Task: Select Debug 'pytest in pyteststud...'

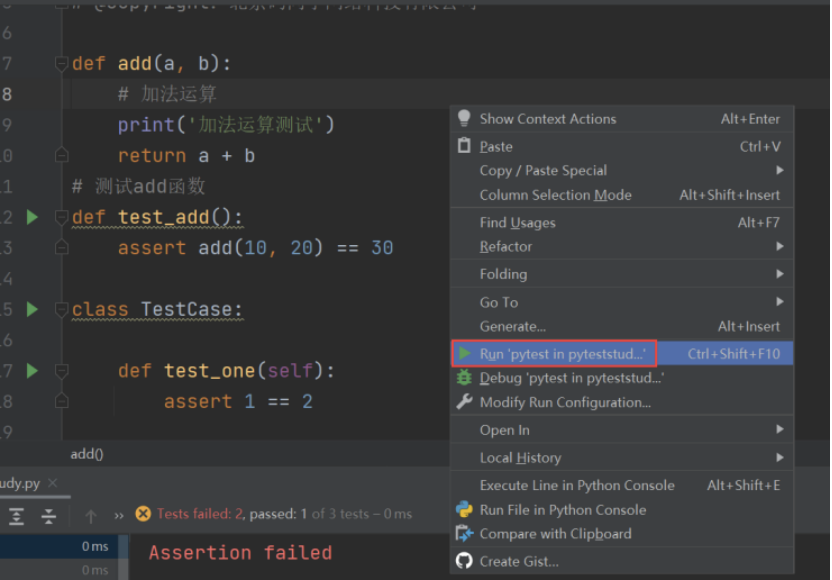Action: [x=622, y=378]
